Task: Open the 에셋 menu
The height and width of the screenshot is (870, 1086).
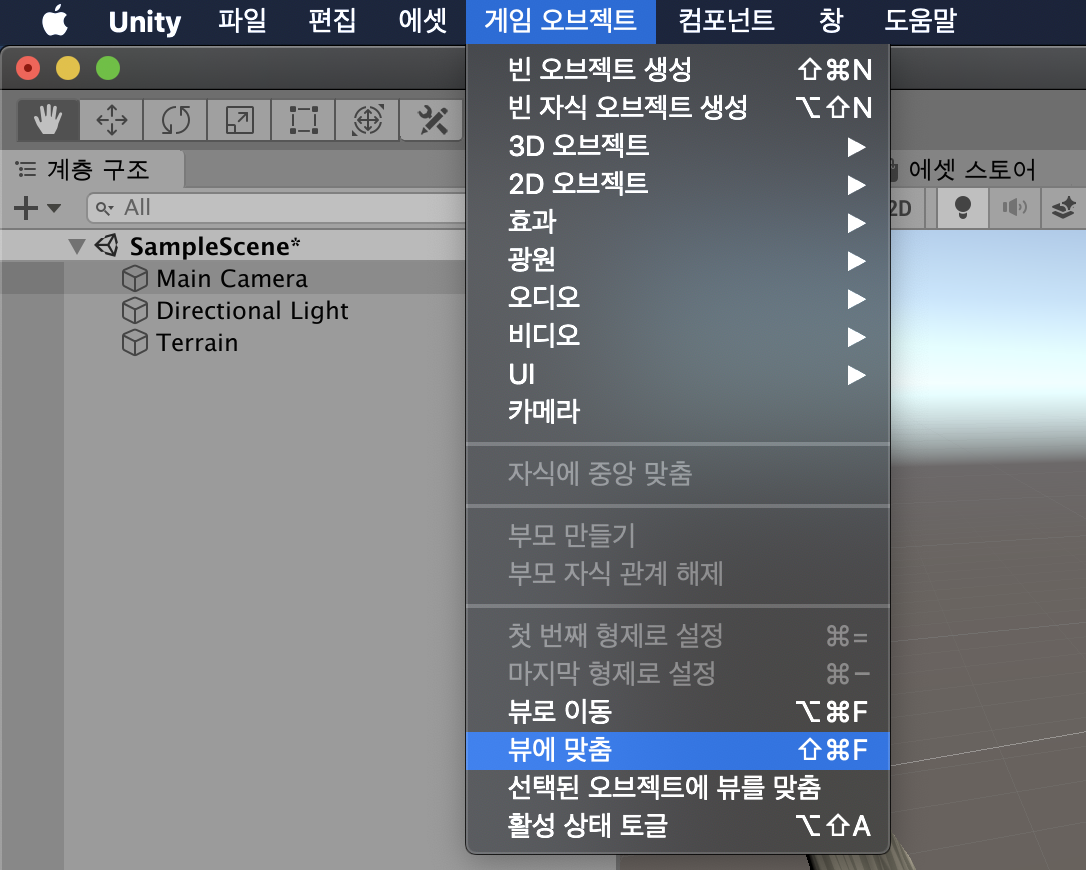Action: tap(422, 21)
